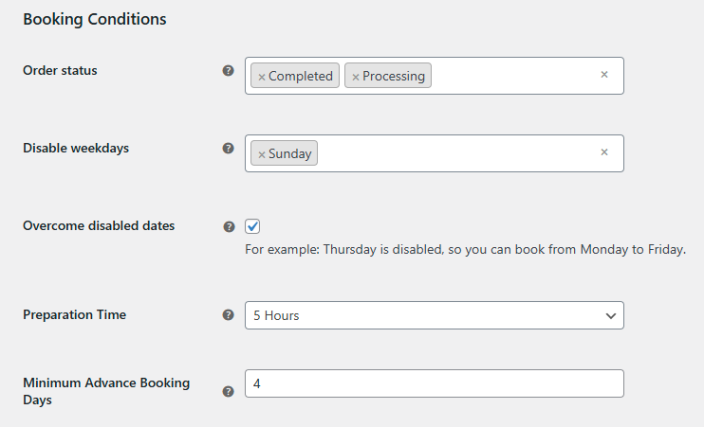
Task: Click the Completed tag label
Action: [300, 76]
